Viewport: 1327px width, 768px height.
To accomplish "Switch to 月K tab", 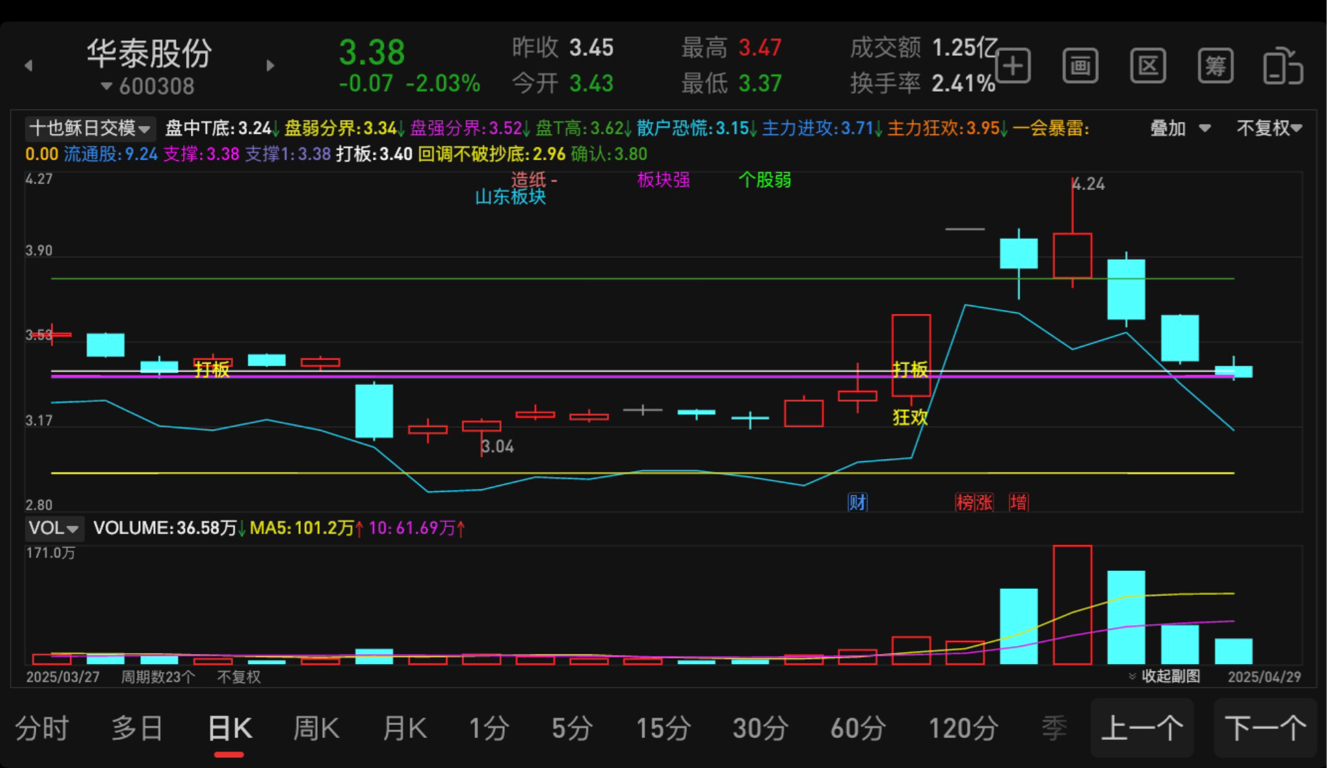I will (x=404, y=728).
